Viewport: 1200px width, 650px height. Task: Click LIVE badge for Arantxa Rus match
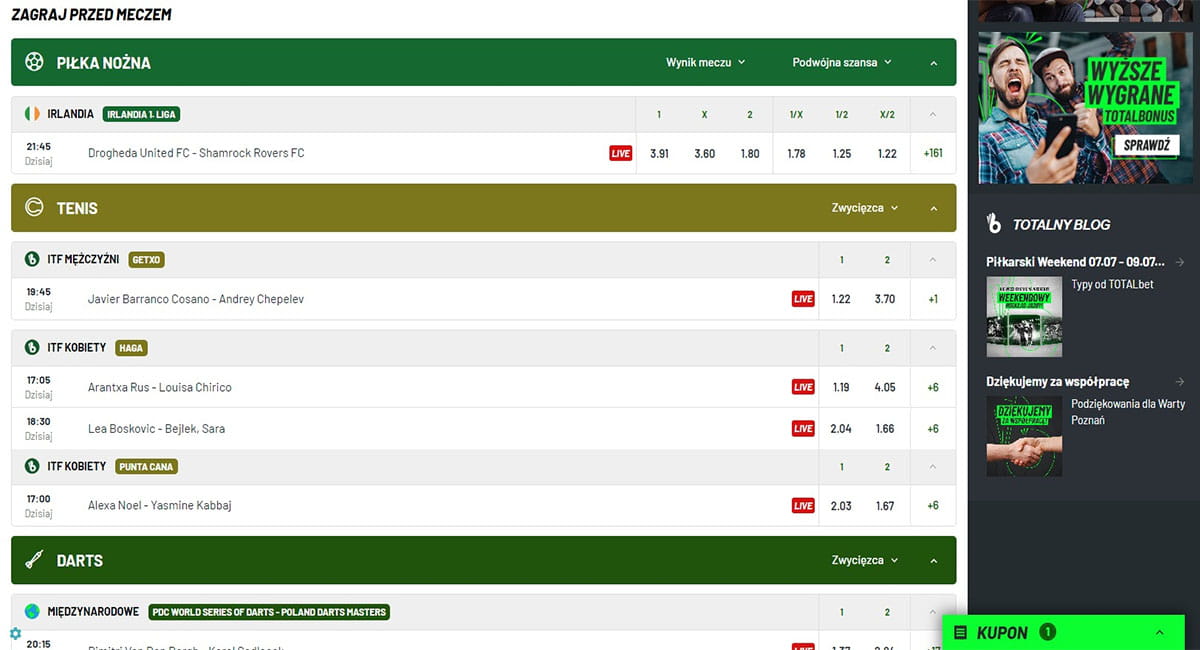[x=803, y=387]
